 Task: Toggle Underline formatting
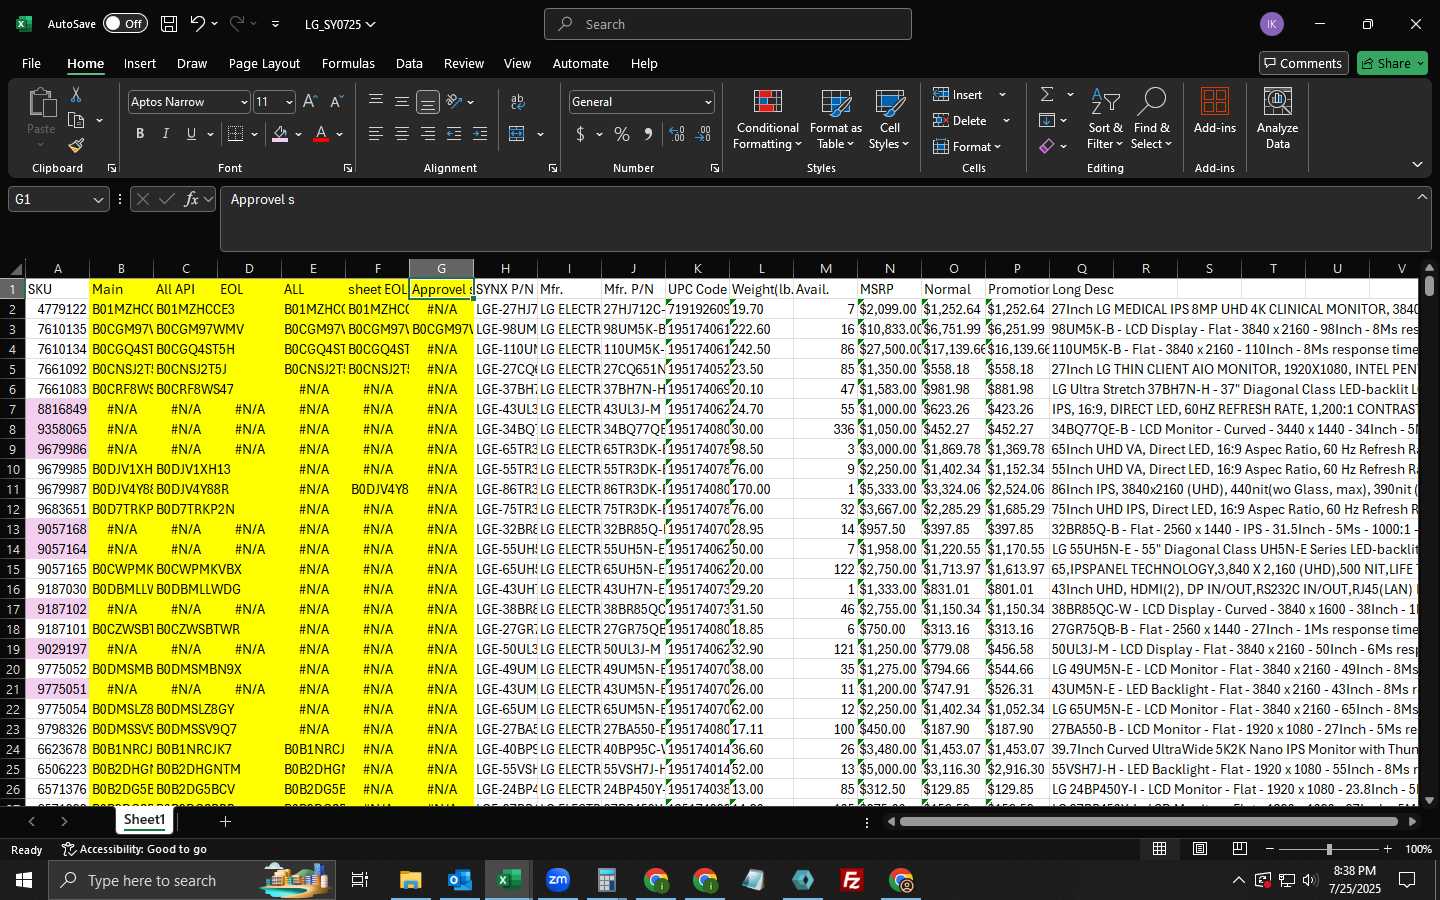[x=191, y=134]
